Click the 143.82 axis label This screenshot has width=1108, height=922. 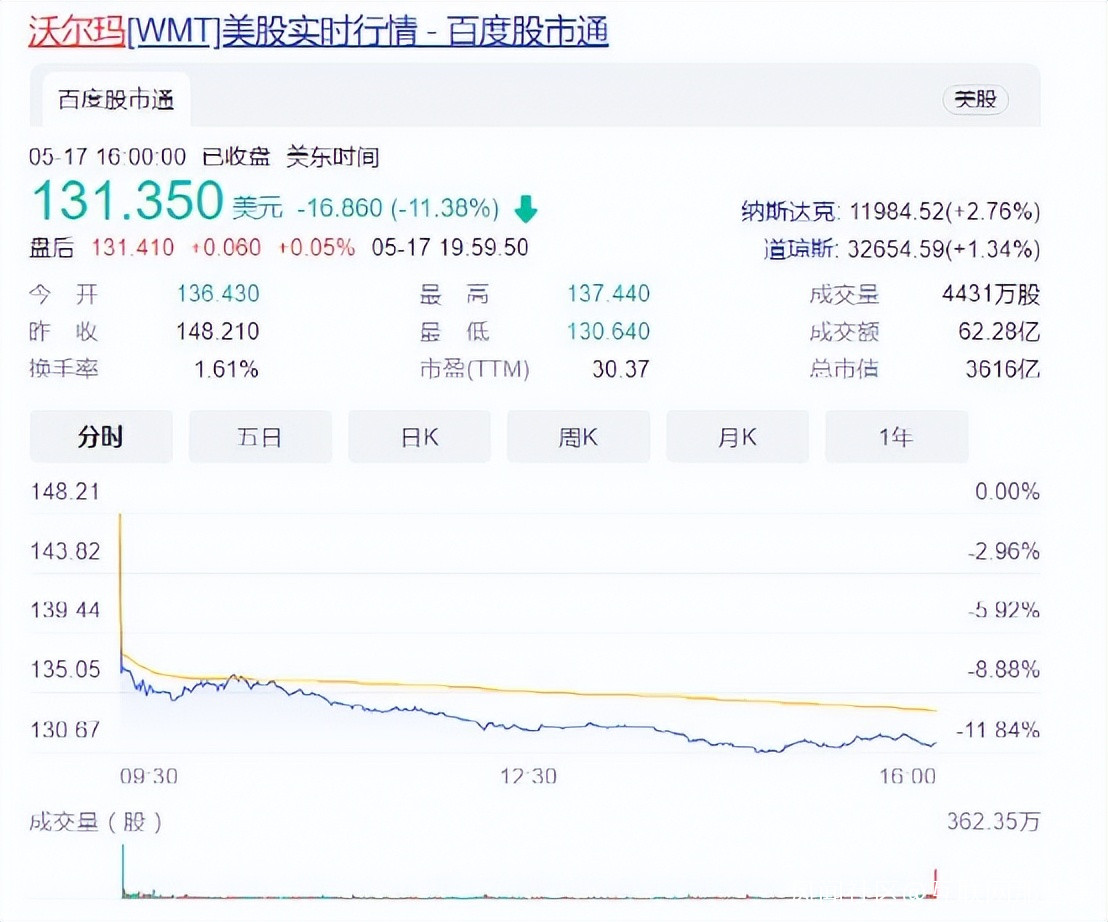tap(65, 550)
